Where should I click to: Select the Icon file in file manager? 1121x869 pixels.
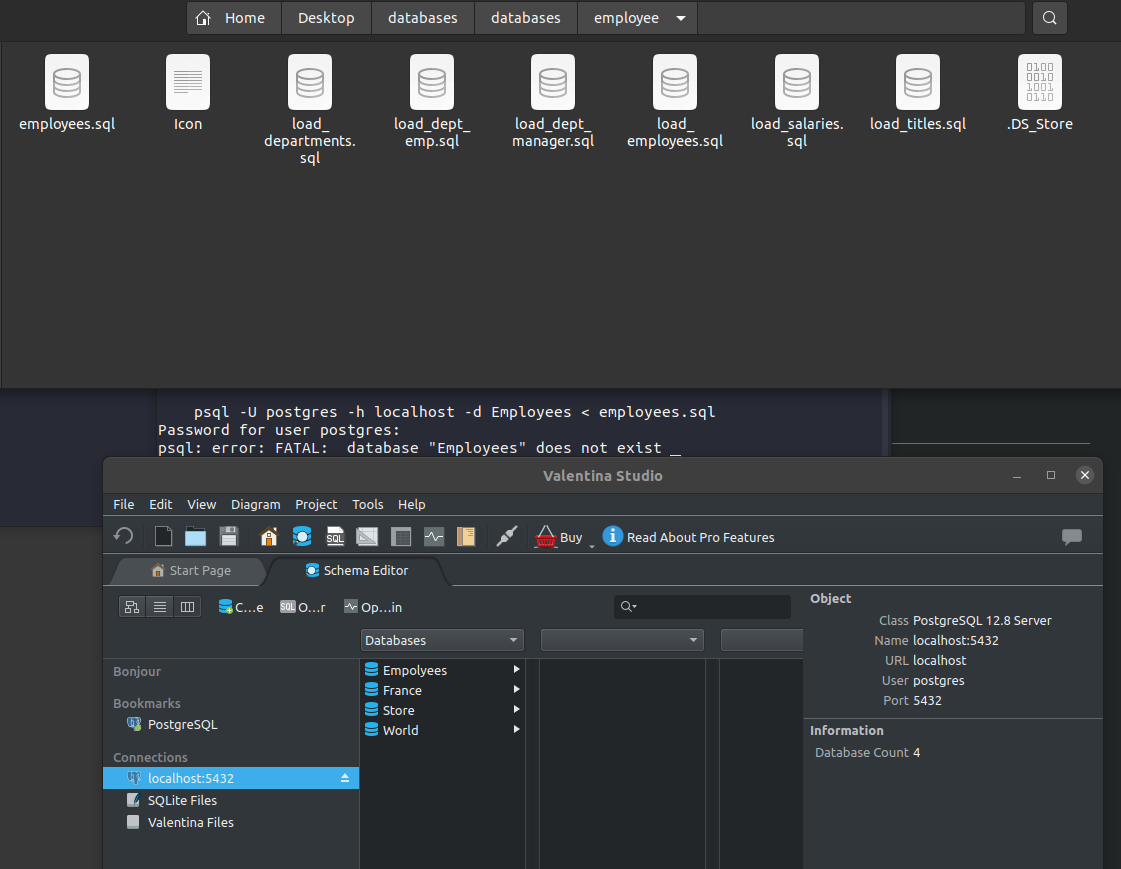pyautogui.click(x=188, y=93)
